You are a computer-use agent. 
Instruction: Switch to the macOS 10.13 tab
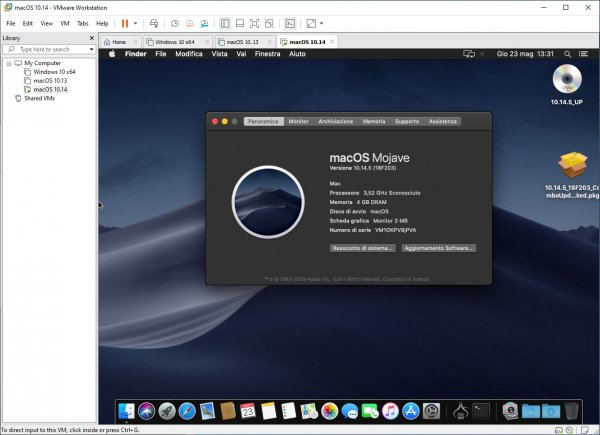click(x=245, y=42)
